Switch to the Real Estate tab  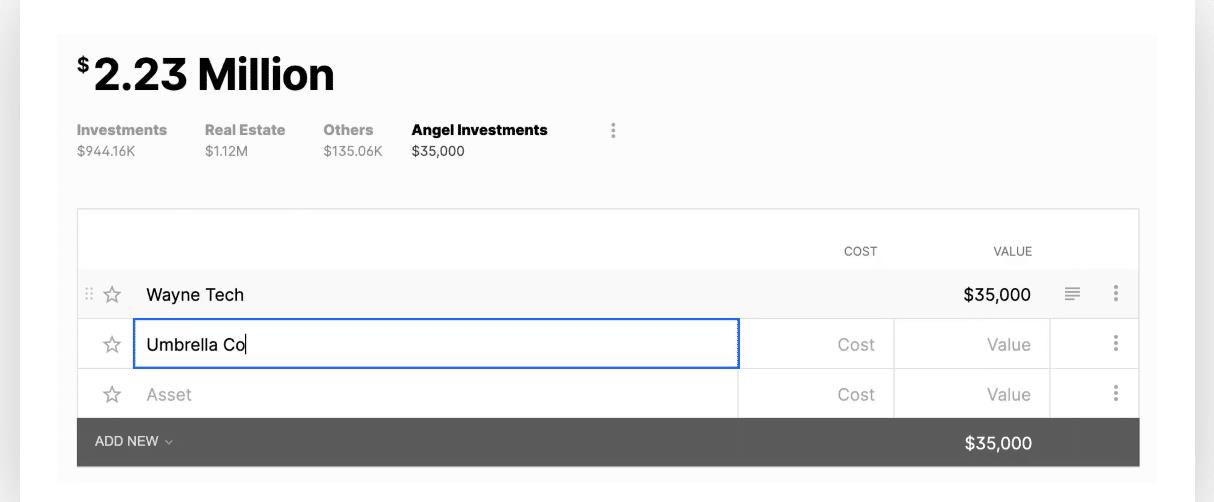tap(245, 140)
